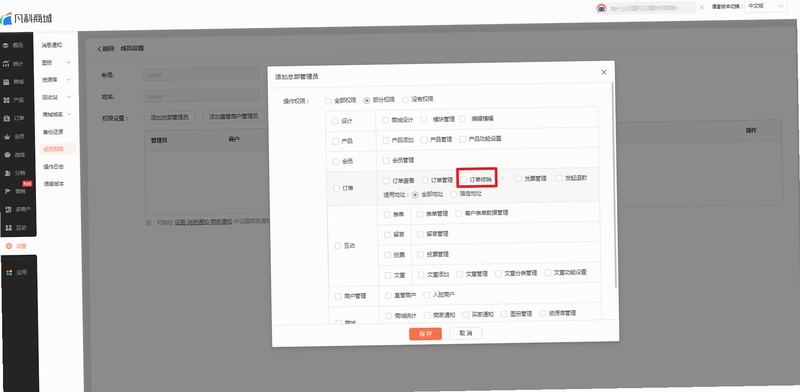Screen dimensions: 800x392
Task: Check the 投票管理 checkbox
Action: (421, 254)
